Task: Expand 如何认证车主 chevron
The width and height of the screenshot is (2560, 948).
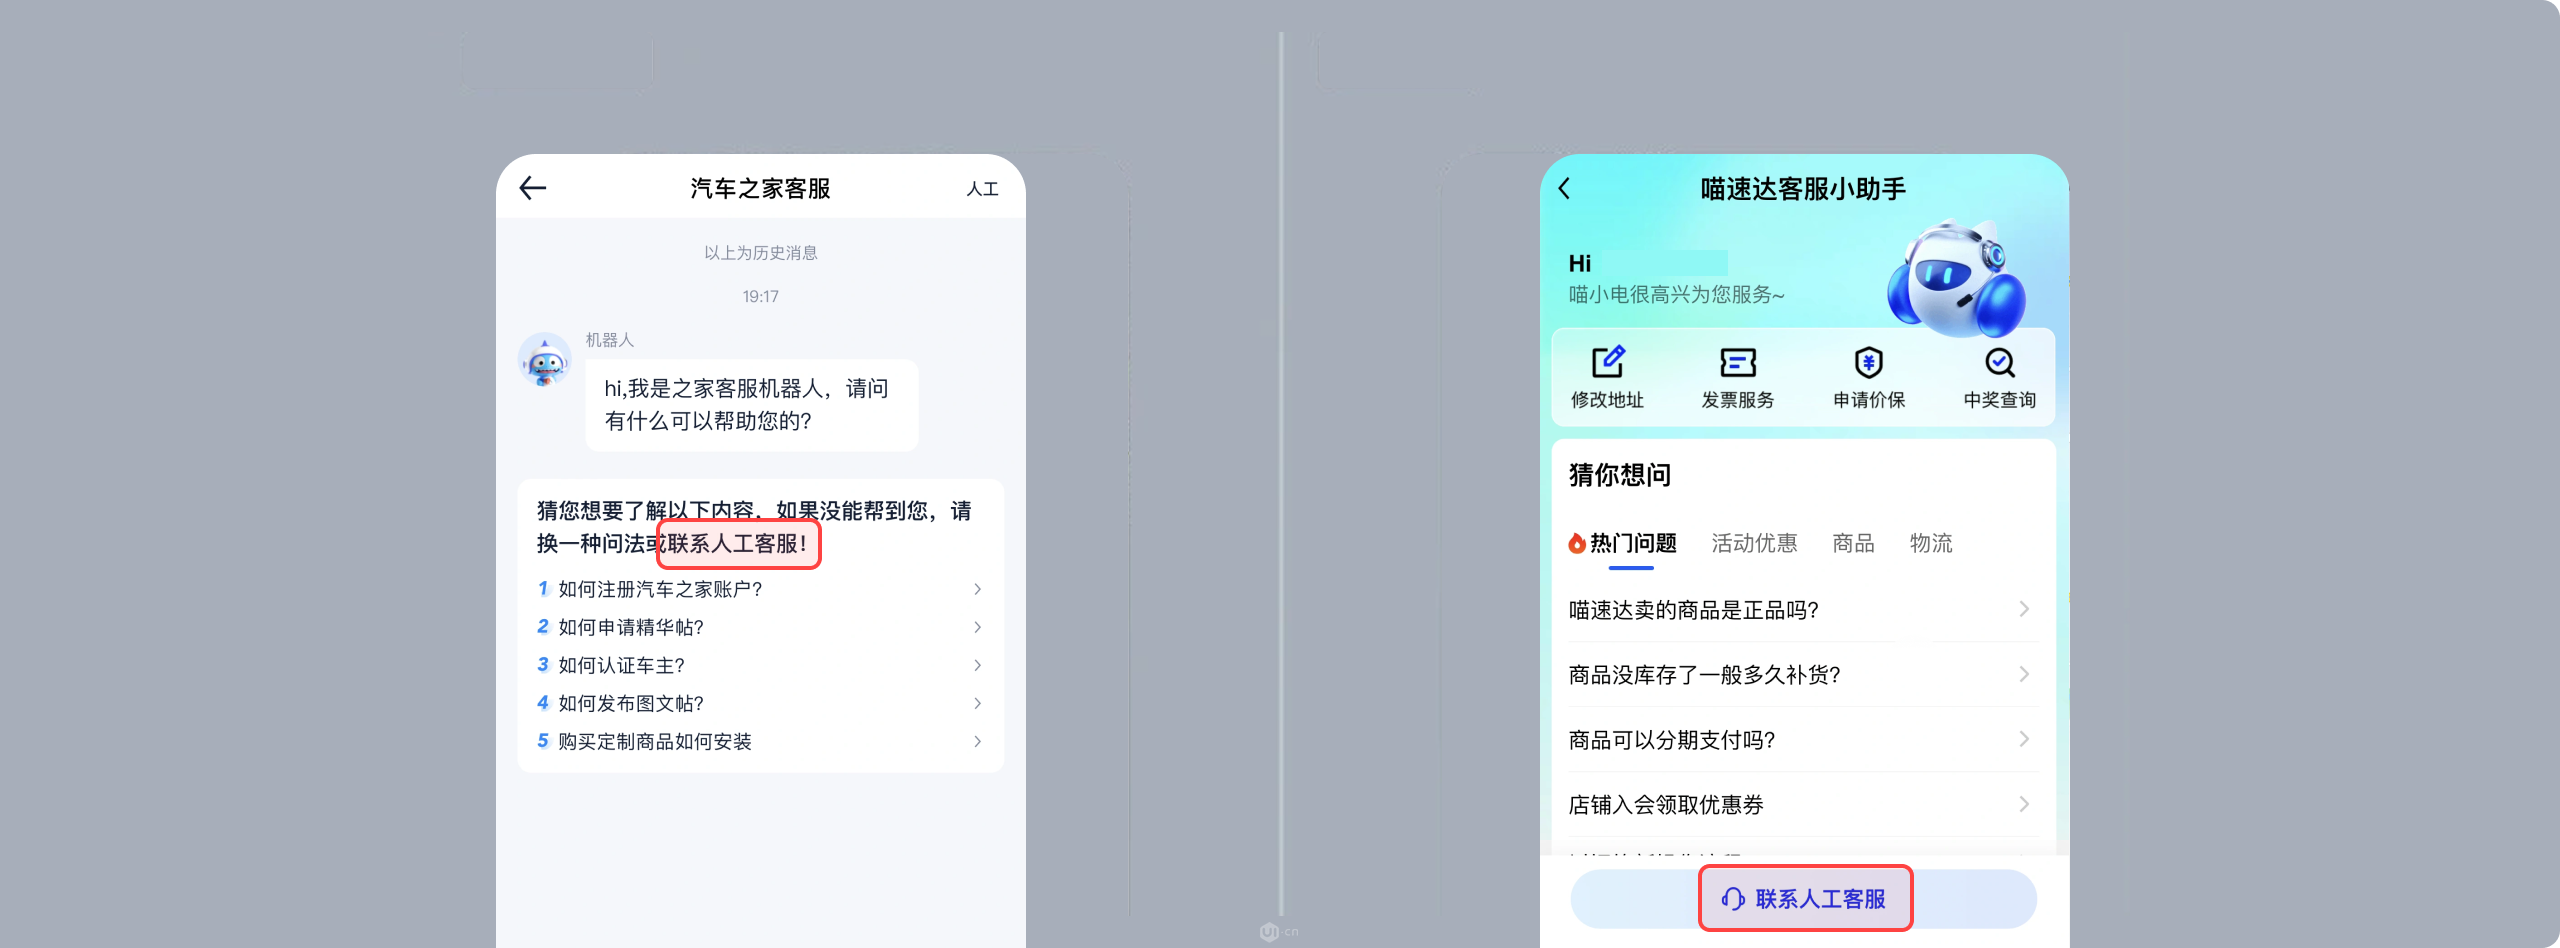Action: tap(977, 665)
